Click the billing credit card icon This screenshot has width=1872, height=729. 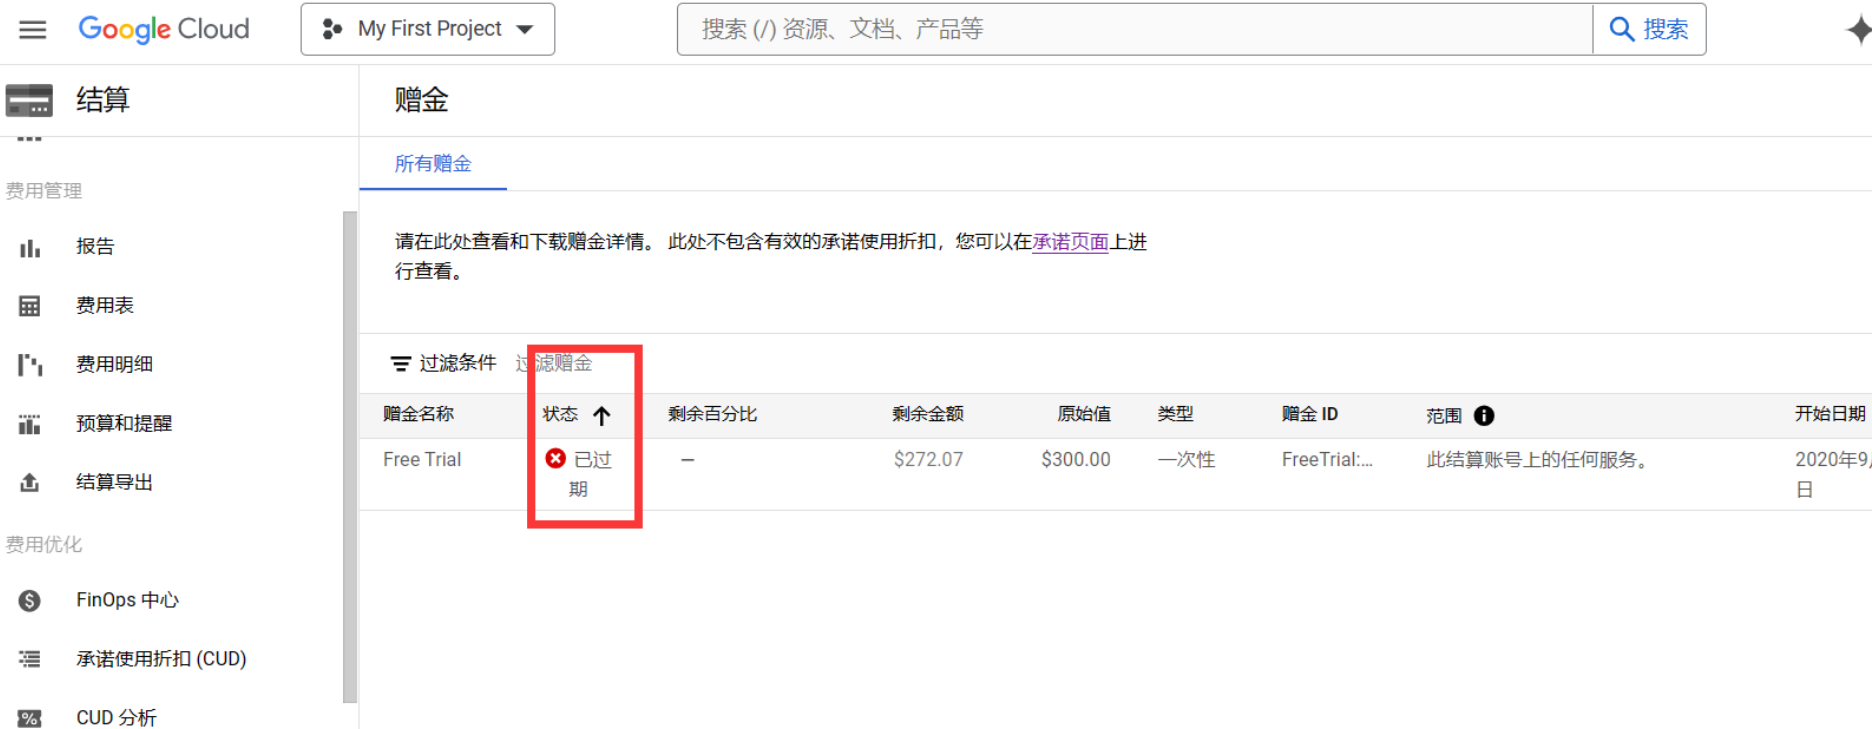(x=29, y=100)
